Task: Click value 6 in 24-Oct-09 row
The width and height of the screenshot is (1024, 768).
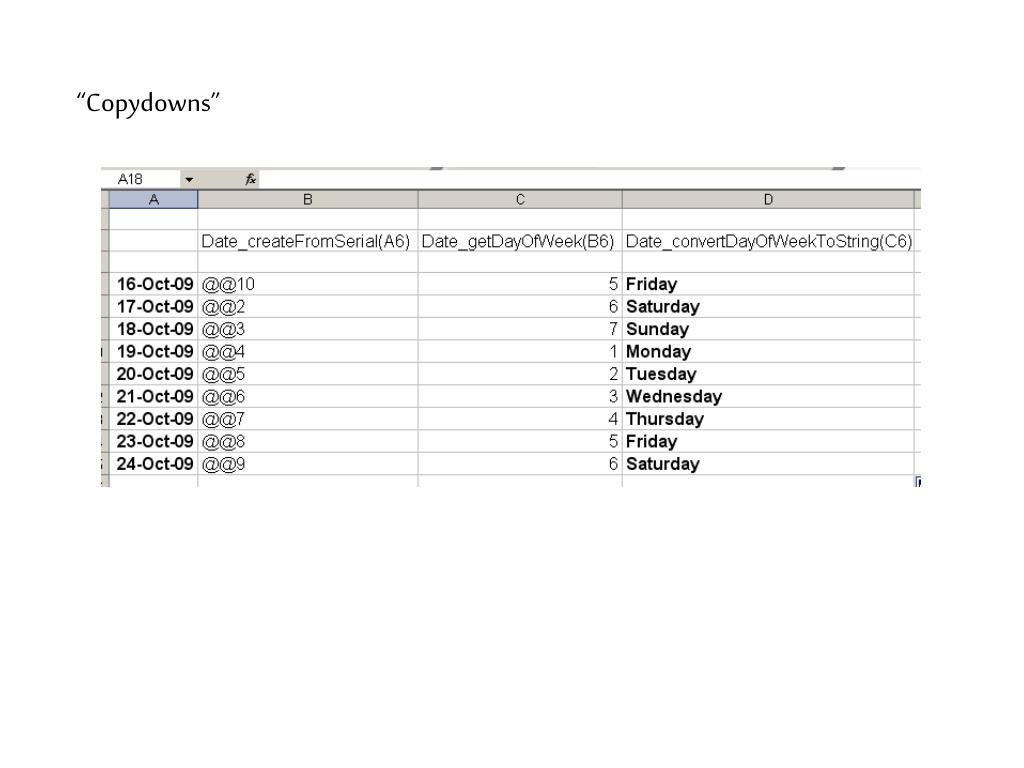Action: point(520,464)
